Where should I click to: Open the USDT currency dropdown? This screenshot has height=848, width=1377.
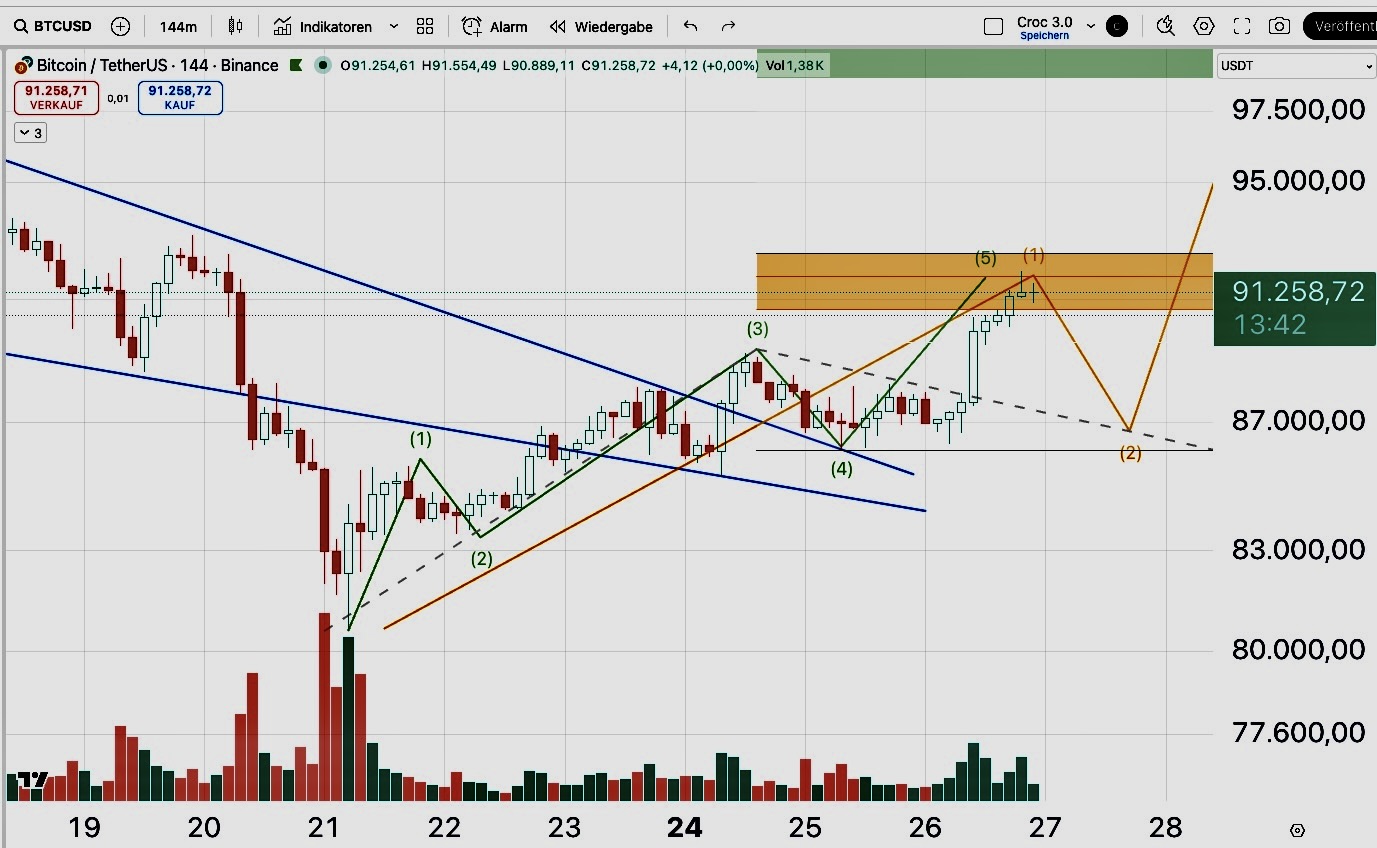coord(1296,66)
